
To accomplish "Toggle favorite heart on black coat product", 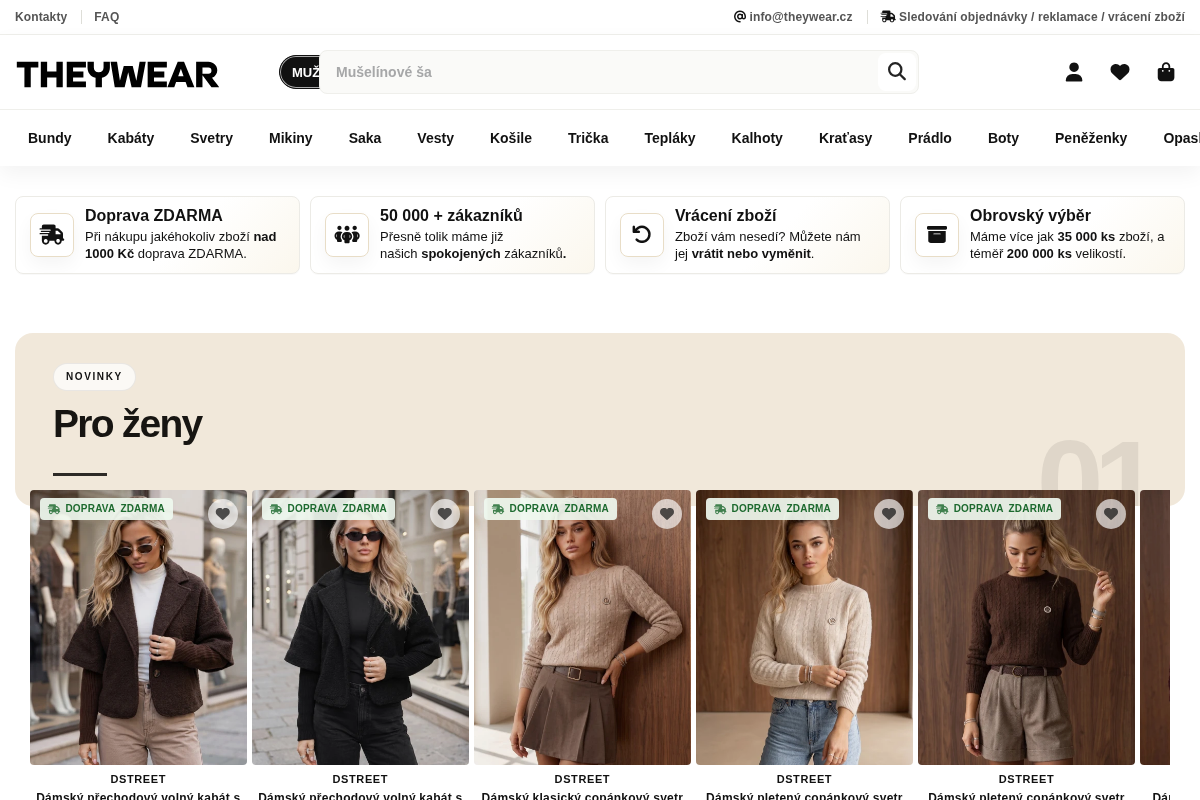I will (x=445, y=514).
